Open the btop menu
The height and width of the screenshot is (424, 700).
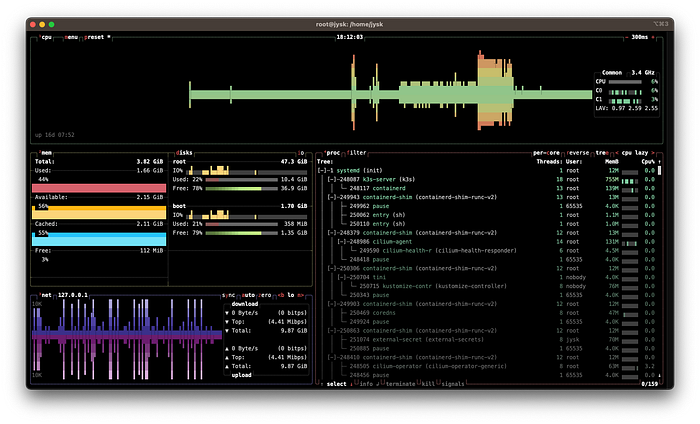pos(71,37)
